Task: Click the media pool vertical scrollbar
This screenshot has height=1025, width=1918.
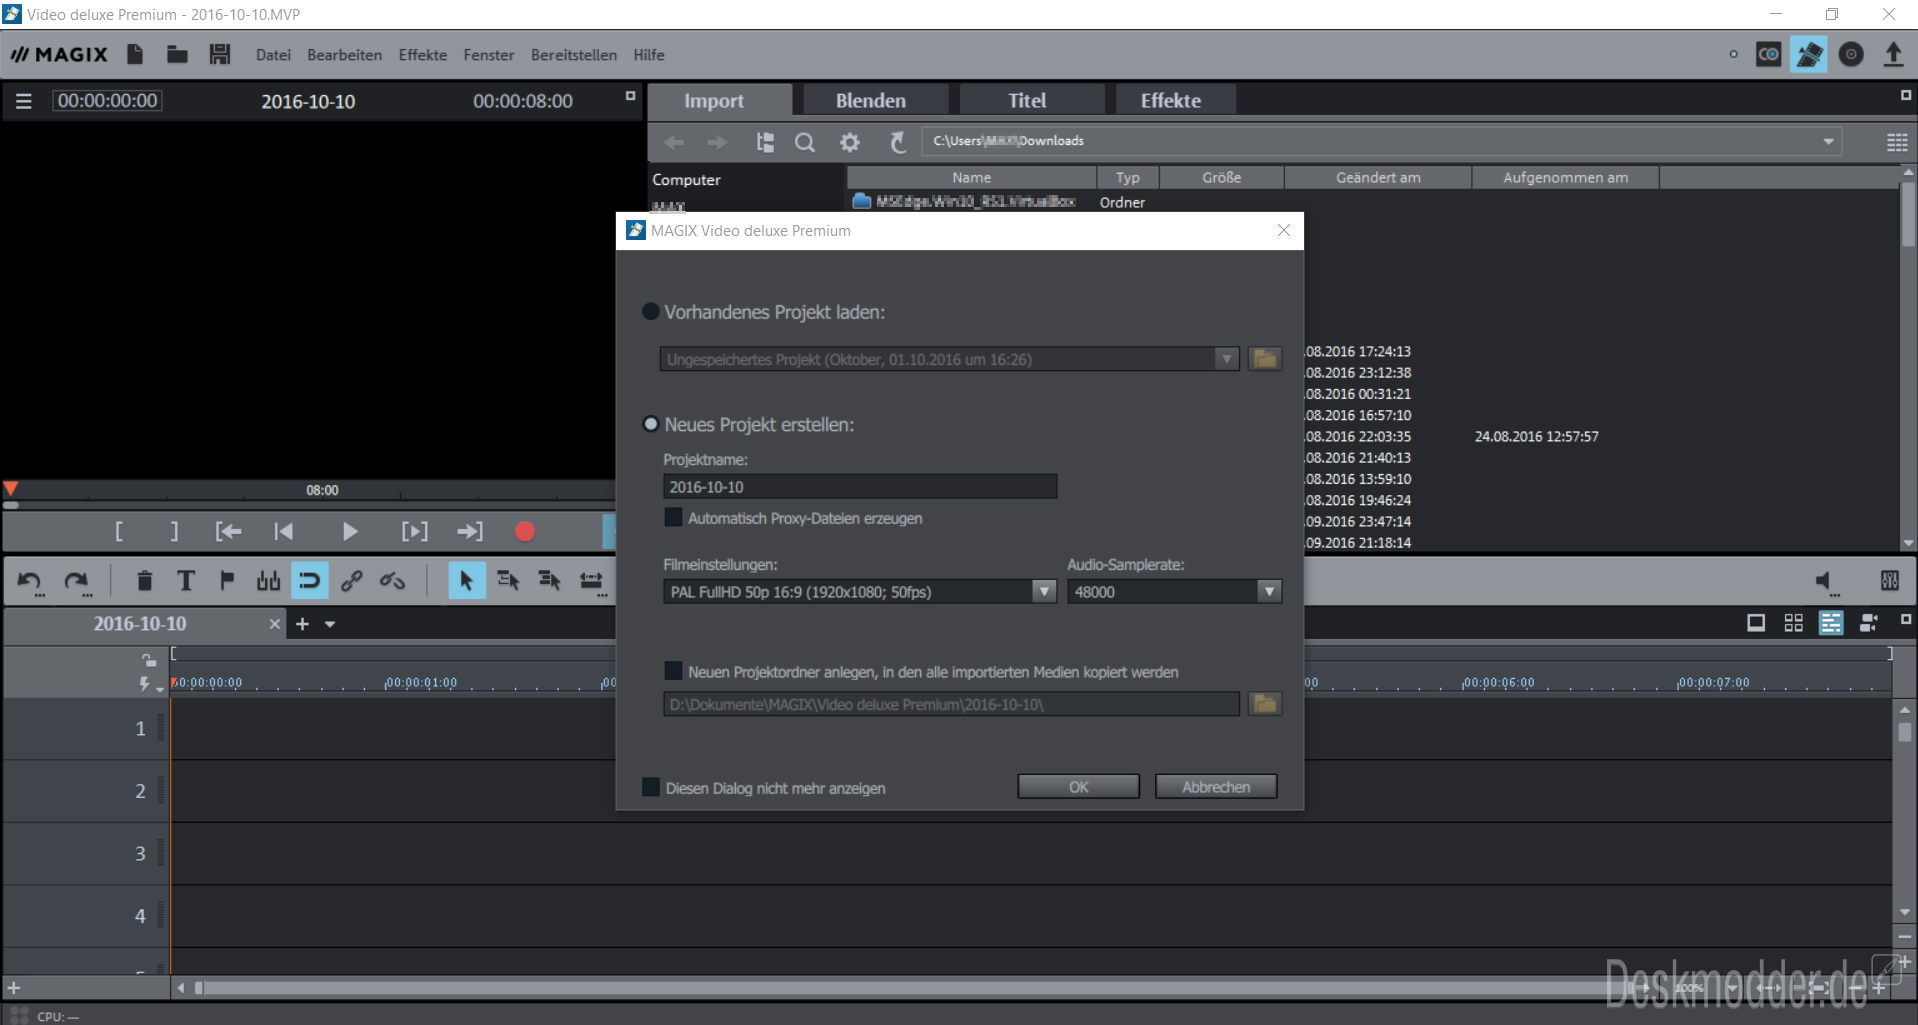Action: pos(1908,214)
